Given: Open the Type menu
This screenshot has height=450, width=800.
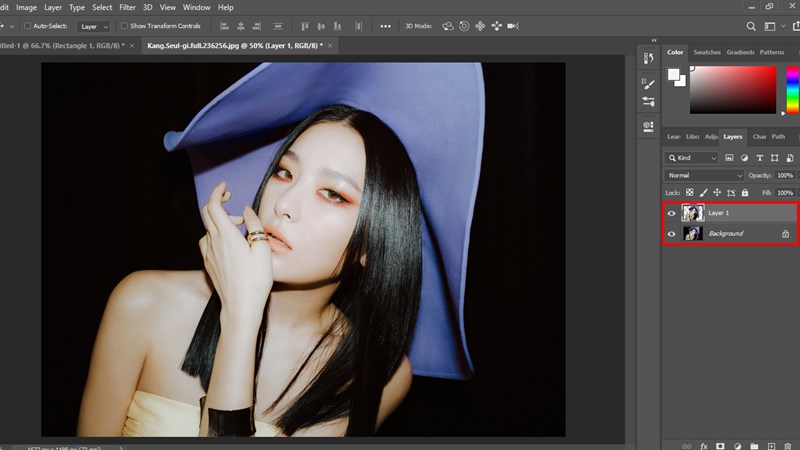Looking at the screenshot, I should 77,8.
